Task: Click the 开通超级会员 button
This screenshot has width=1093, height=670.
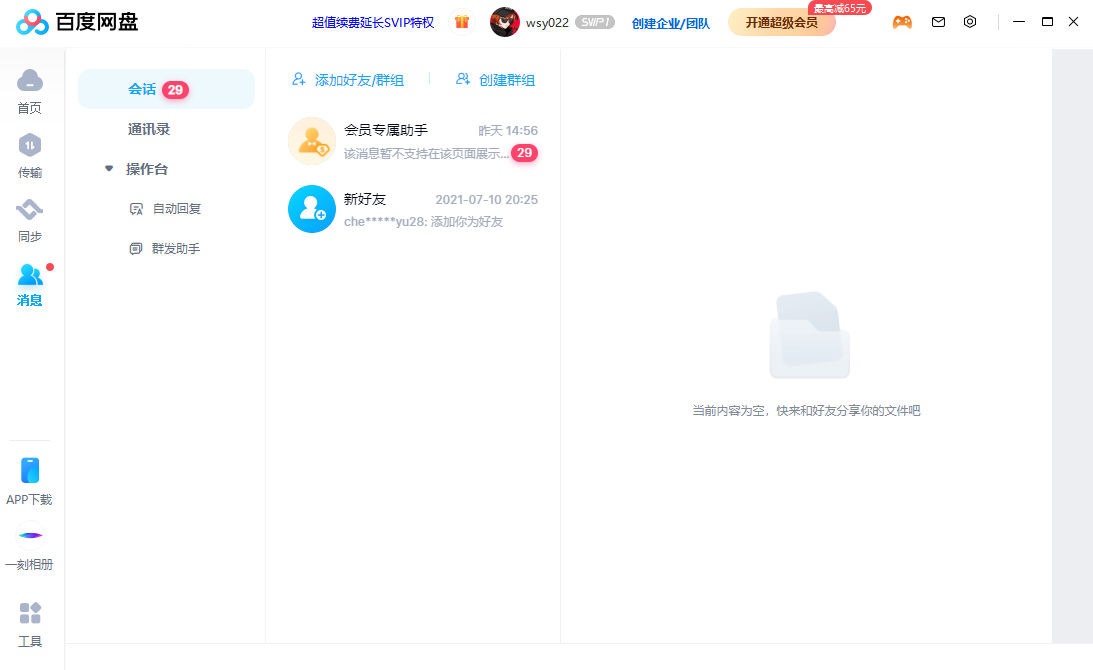Action: 781,22
